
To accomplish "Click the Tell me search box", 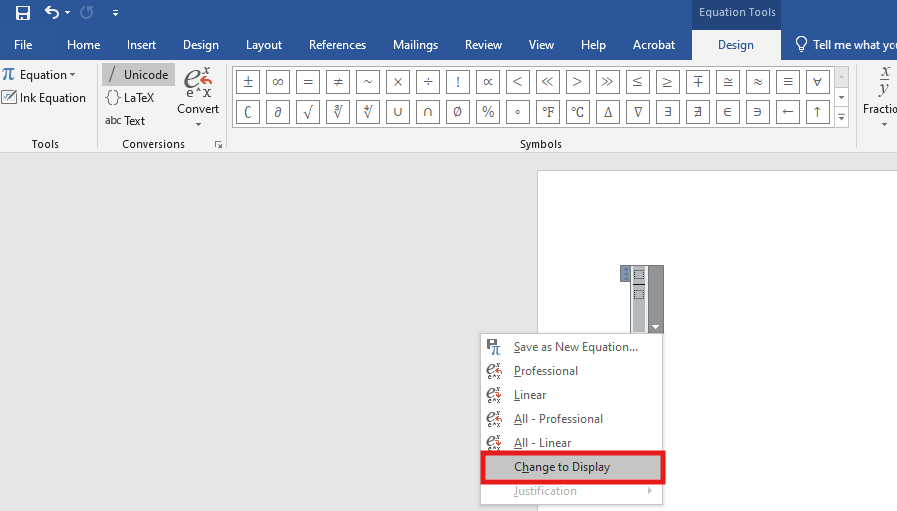I will coord(845,45).
